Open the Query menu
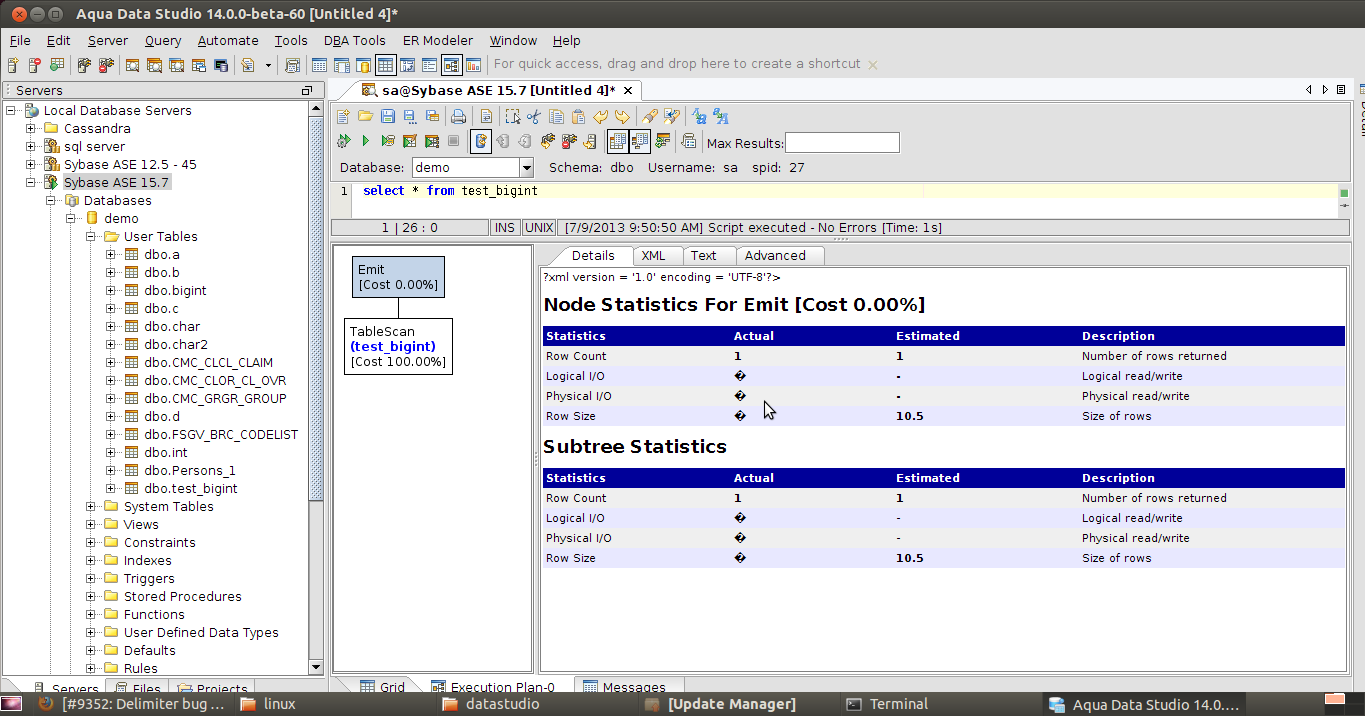The width and height of the screenshot is (1365, 716). (162, 41)
